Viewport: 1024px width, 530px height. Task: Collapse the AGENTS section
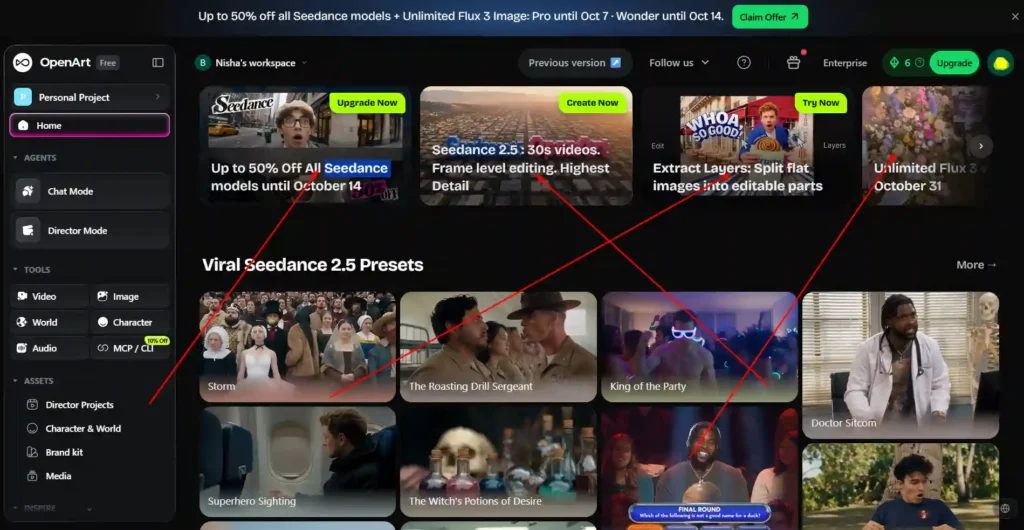pyautogui.click(x=35, y=158)
